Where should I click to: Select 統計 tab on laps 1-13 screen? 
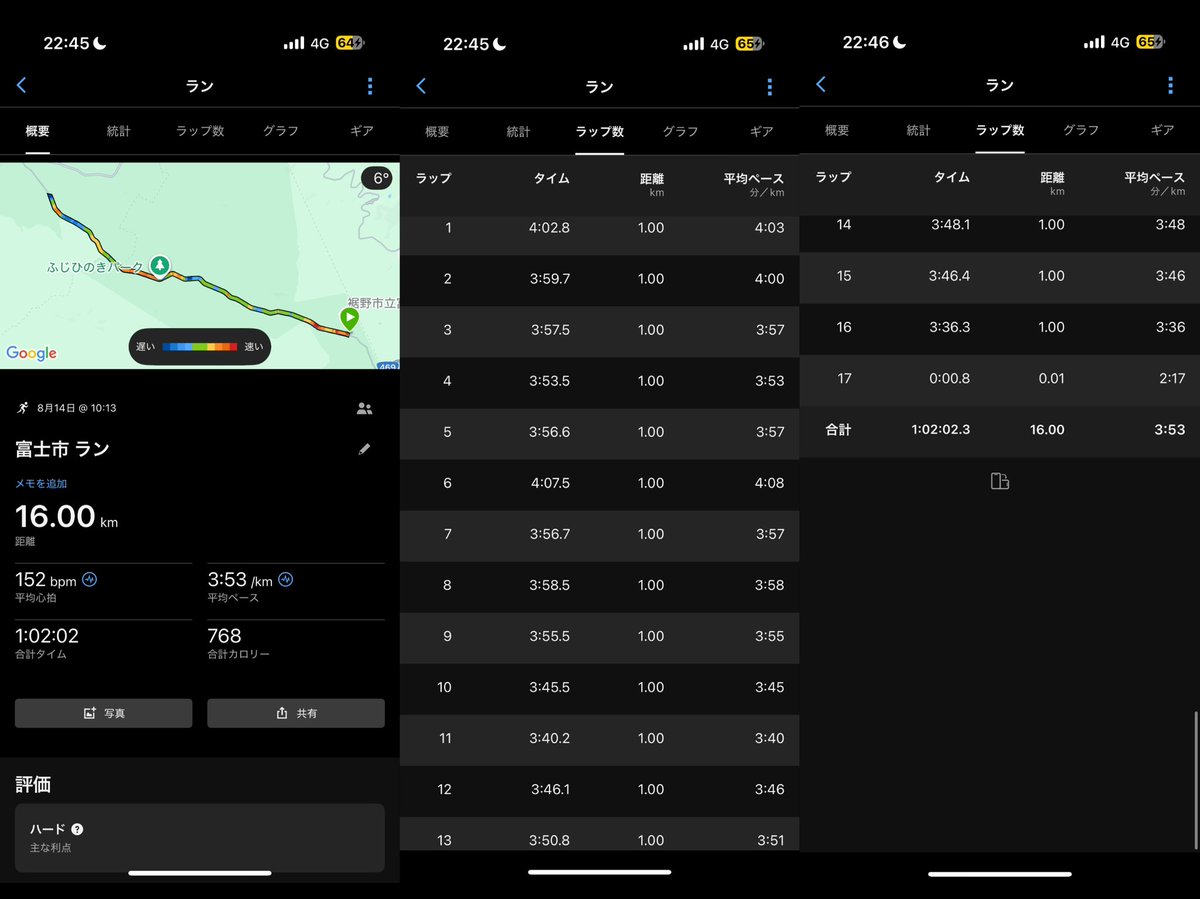[519, 131]
